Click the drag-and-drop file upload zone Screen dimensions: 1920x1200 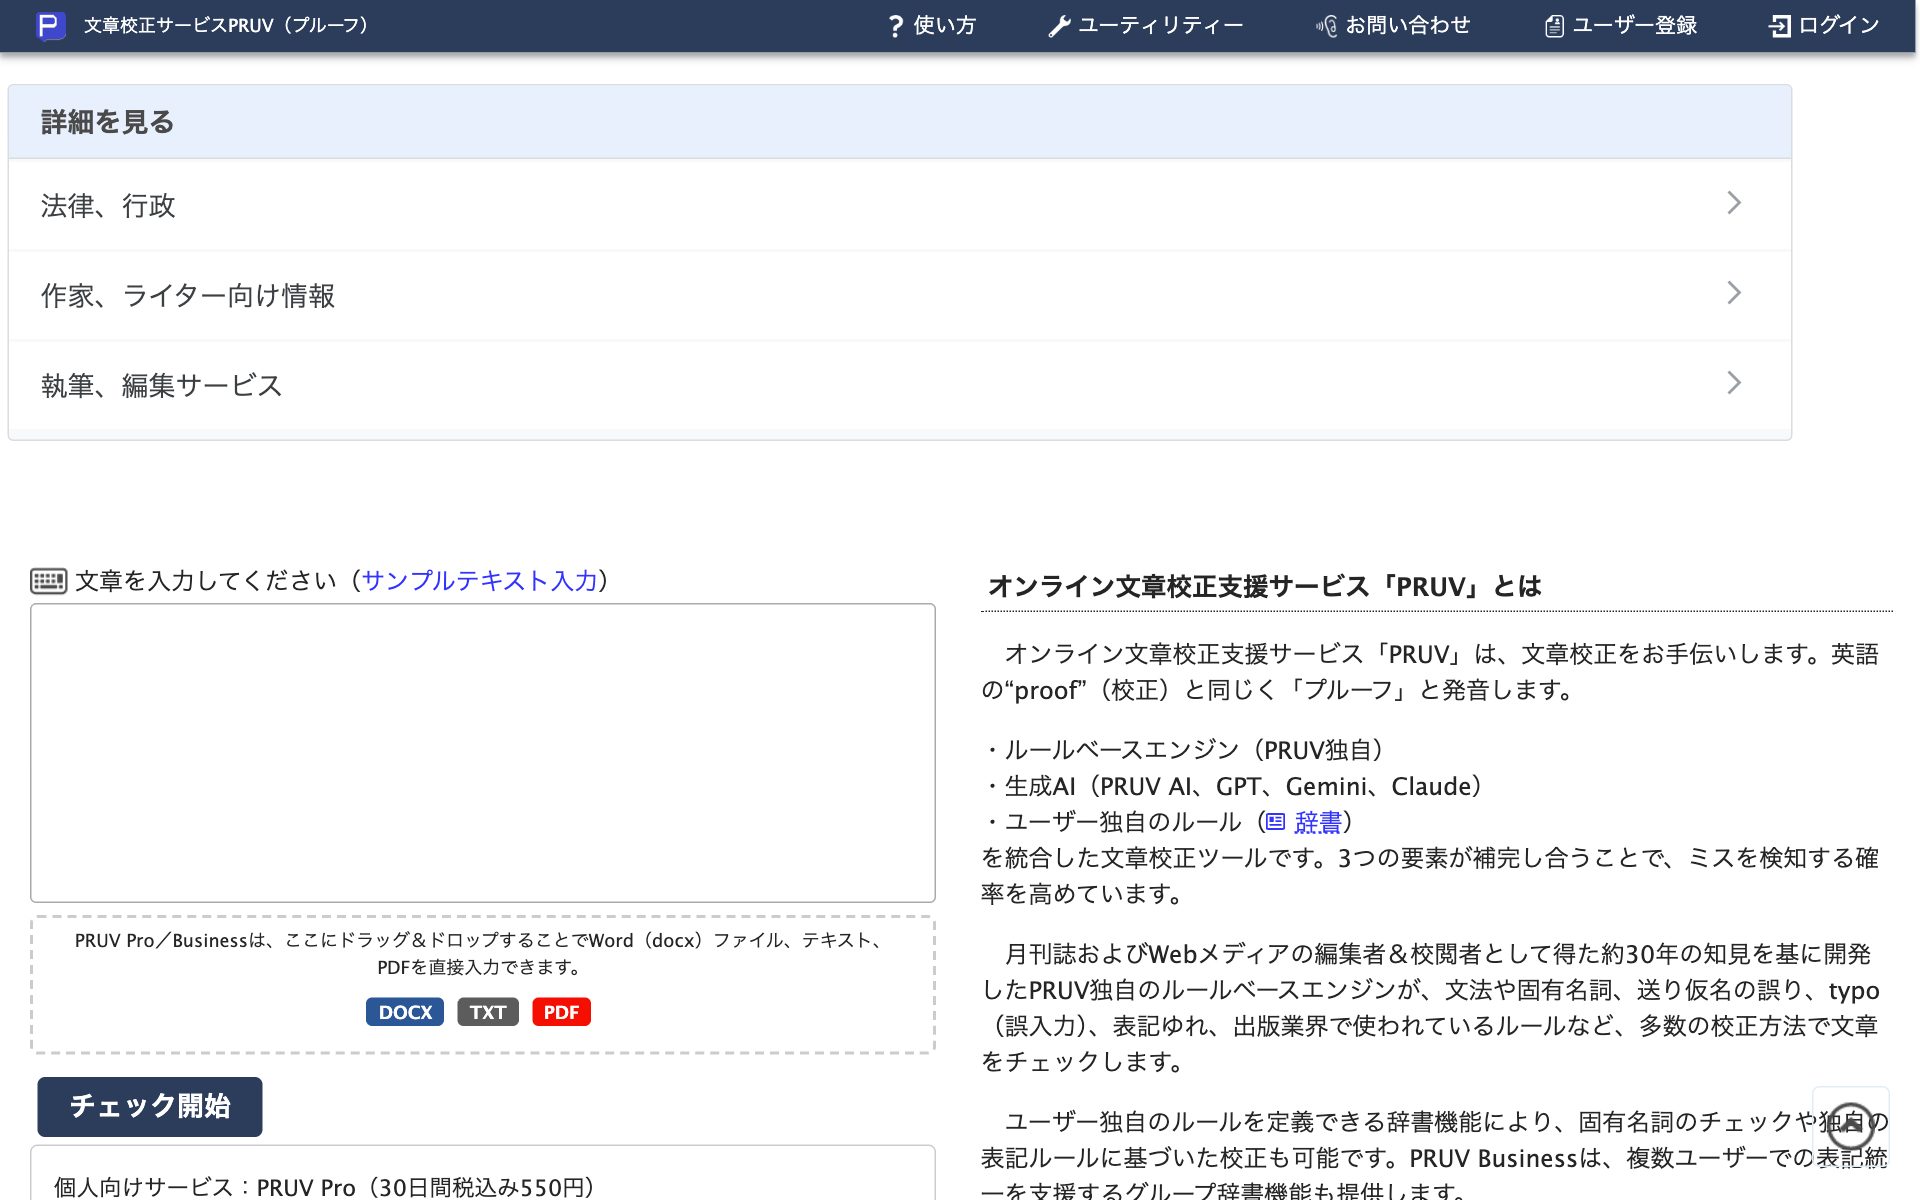pyautogui.click(x=483, y=984)
